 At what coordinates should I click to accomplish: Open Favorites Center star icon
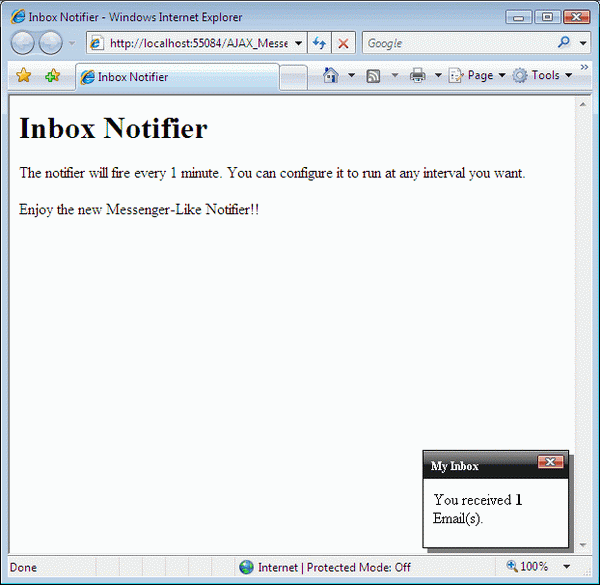point(24,75)
